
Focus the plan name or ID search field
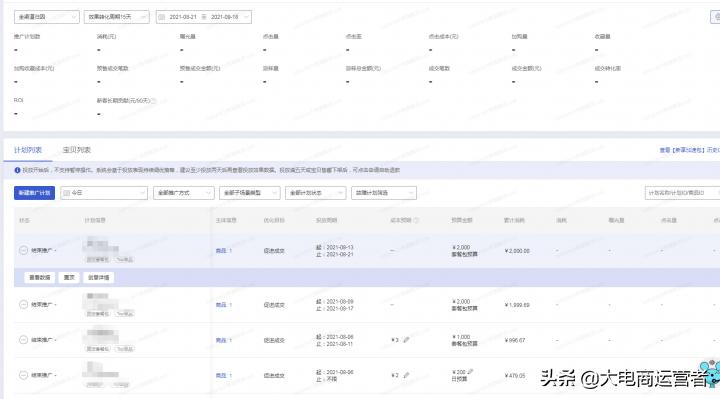coord(682,193)
